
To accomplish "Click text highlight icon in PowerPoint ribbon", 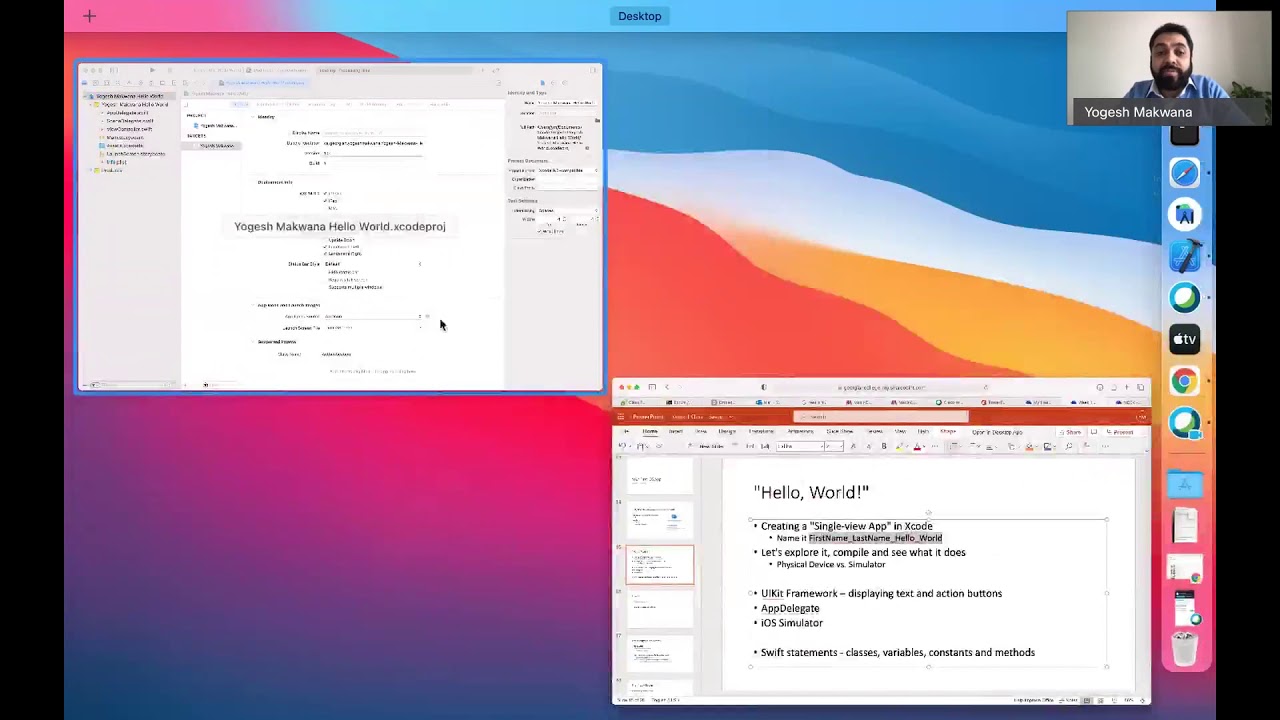I will 900,446.
